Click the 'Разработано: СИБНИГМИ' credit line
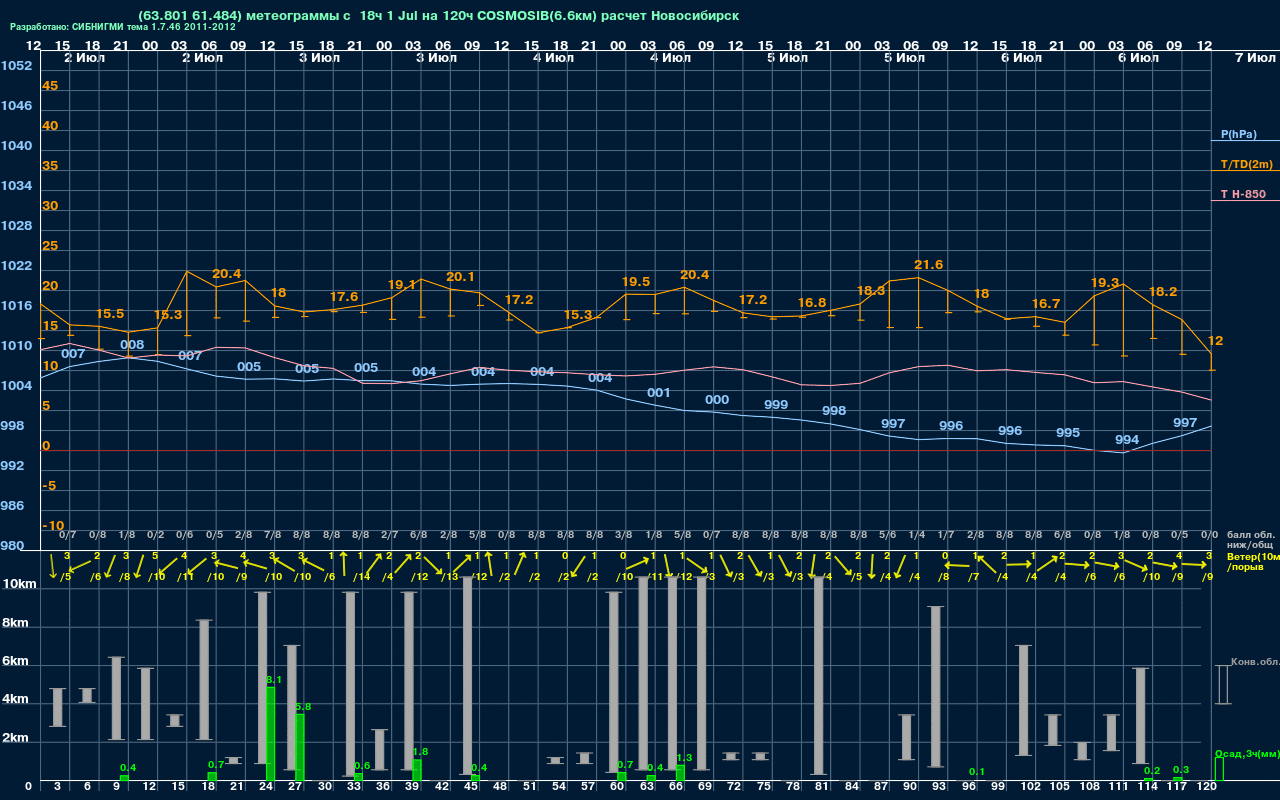Viewport: 1280px width, 800px height. click(123, 27)
